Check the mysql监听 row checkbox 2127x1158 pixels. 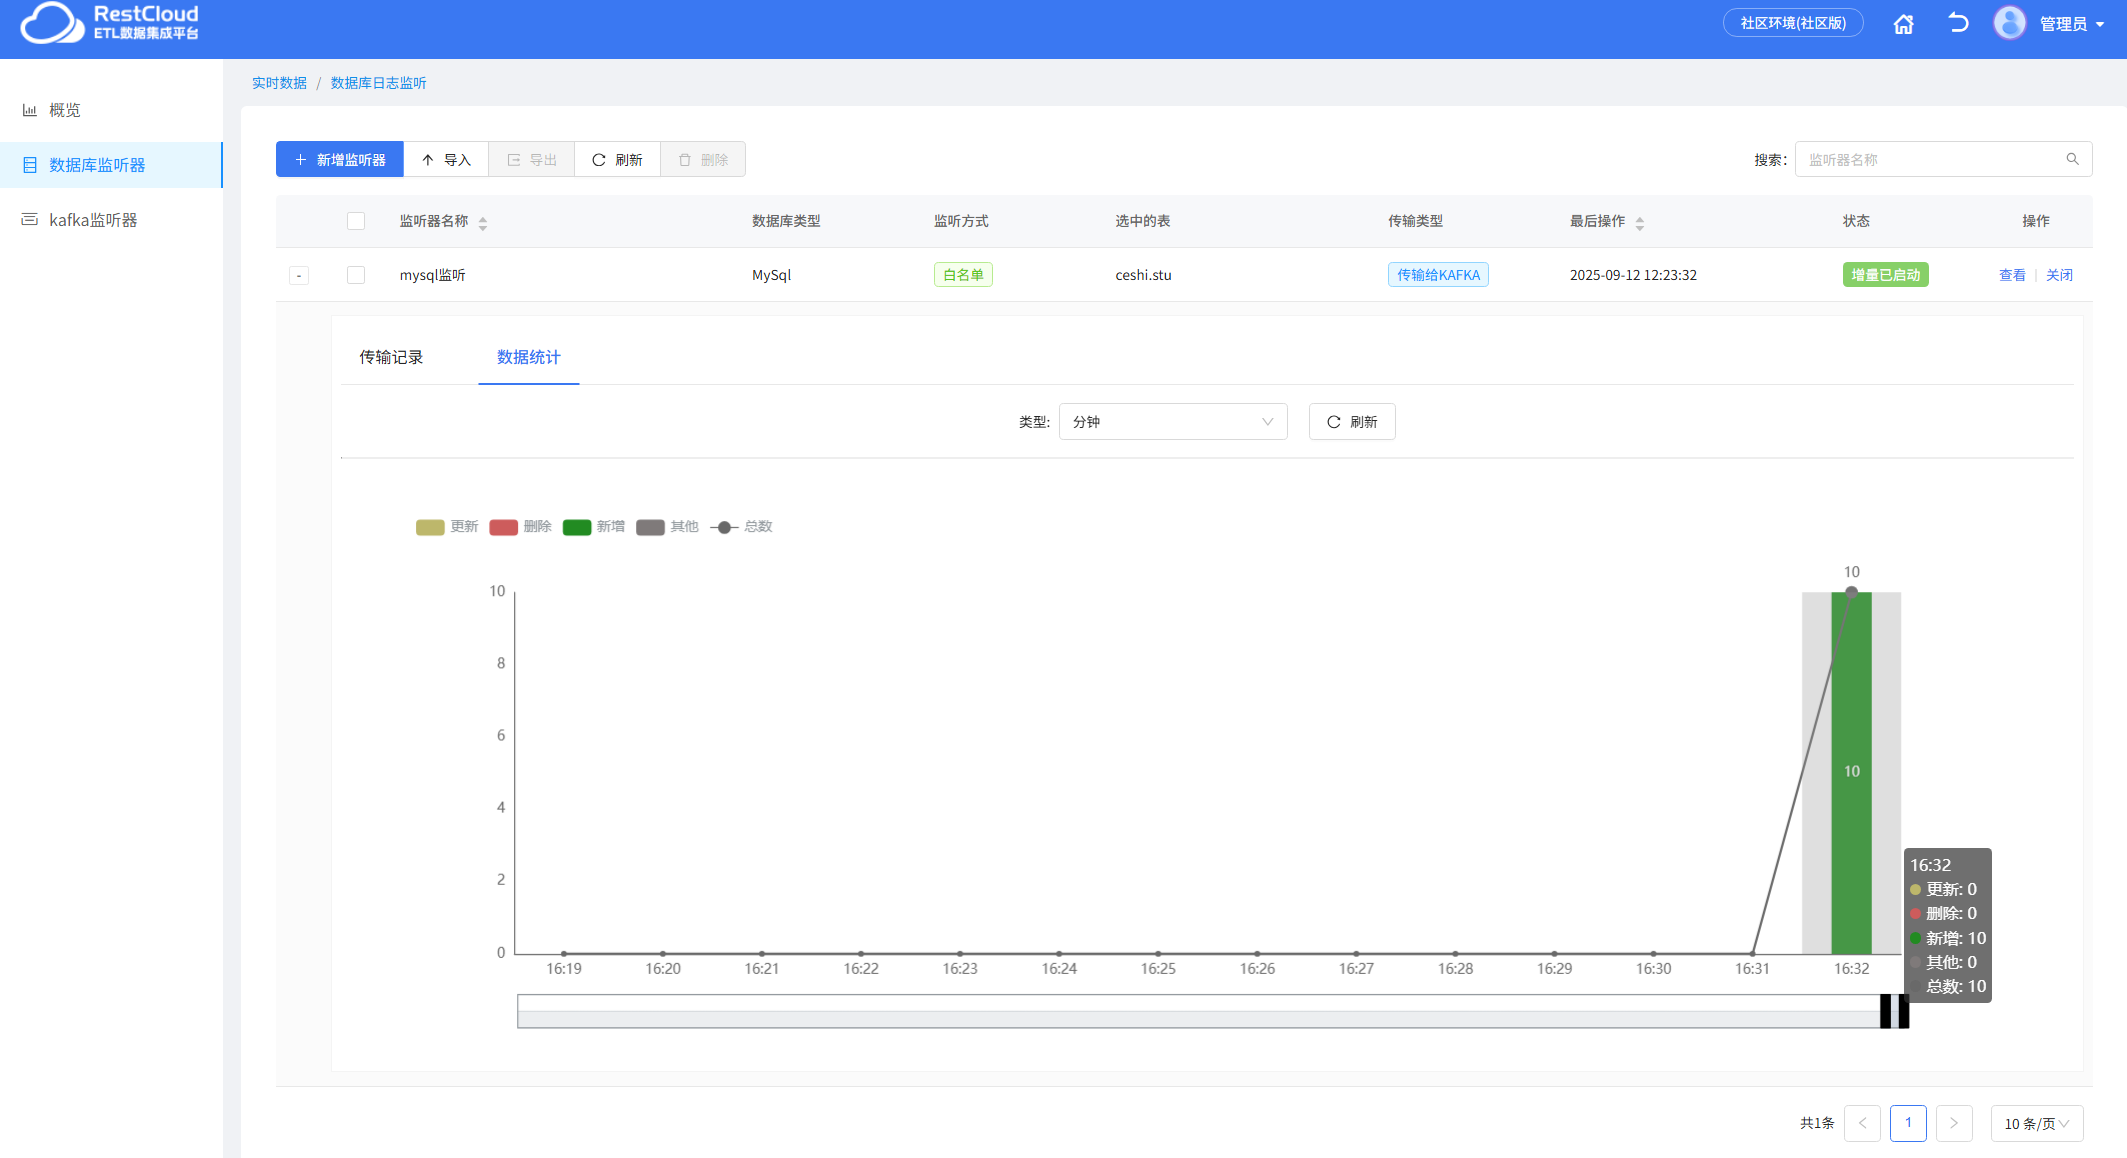click(356, 275)
